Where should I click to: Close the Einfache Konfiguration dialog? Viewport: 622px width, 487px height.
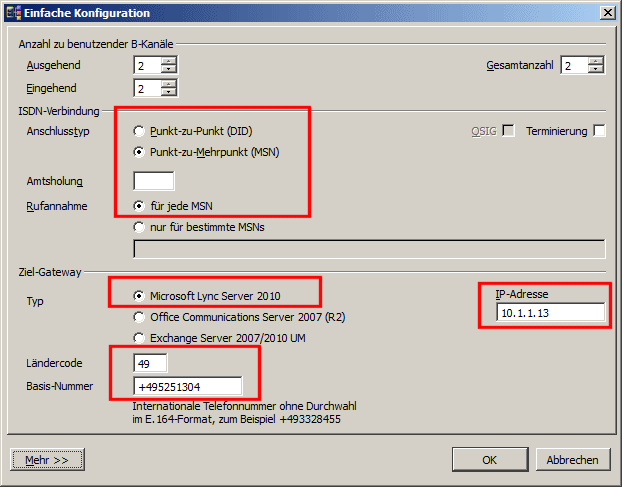(607, 13)
